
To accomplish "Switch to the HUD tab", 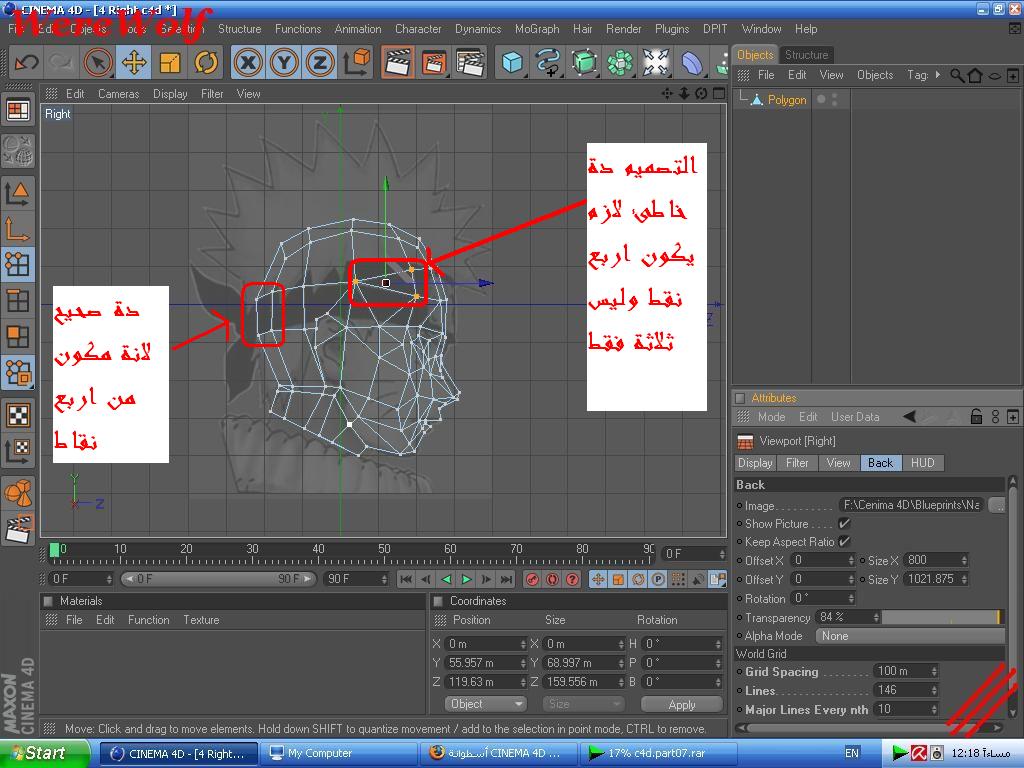I will pyautogui.click(x=922, y=463).
